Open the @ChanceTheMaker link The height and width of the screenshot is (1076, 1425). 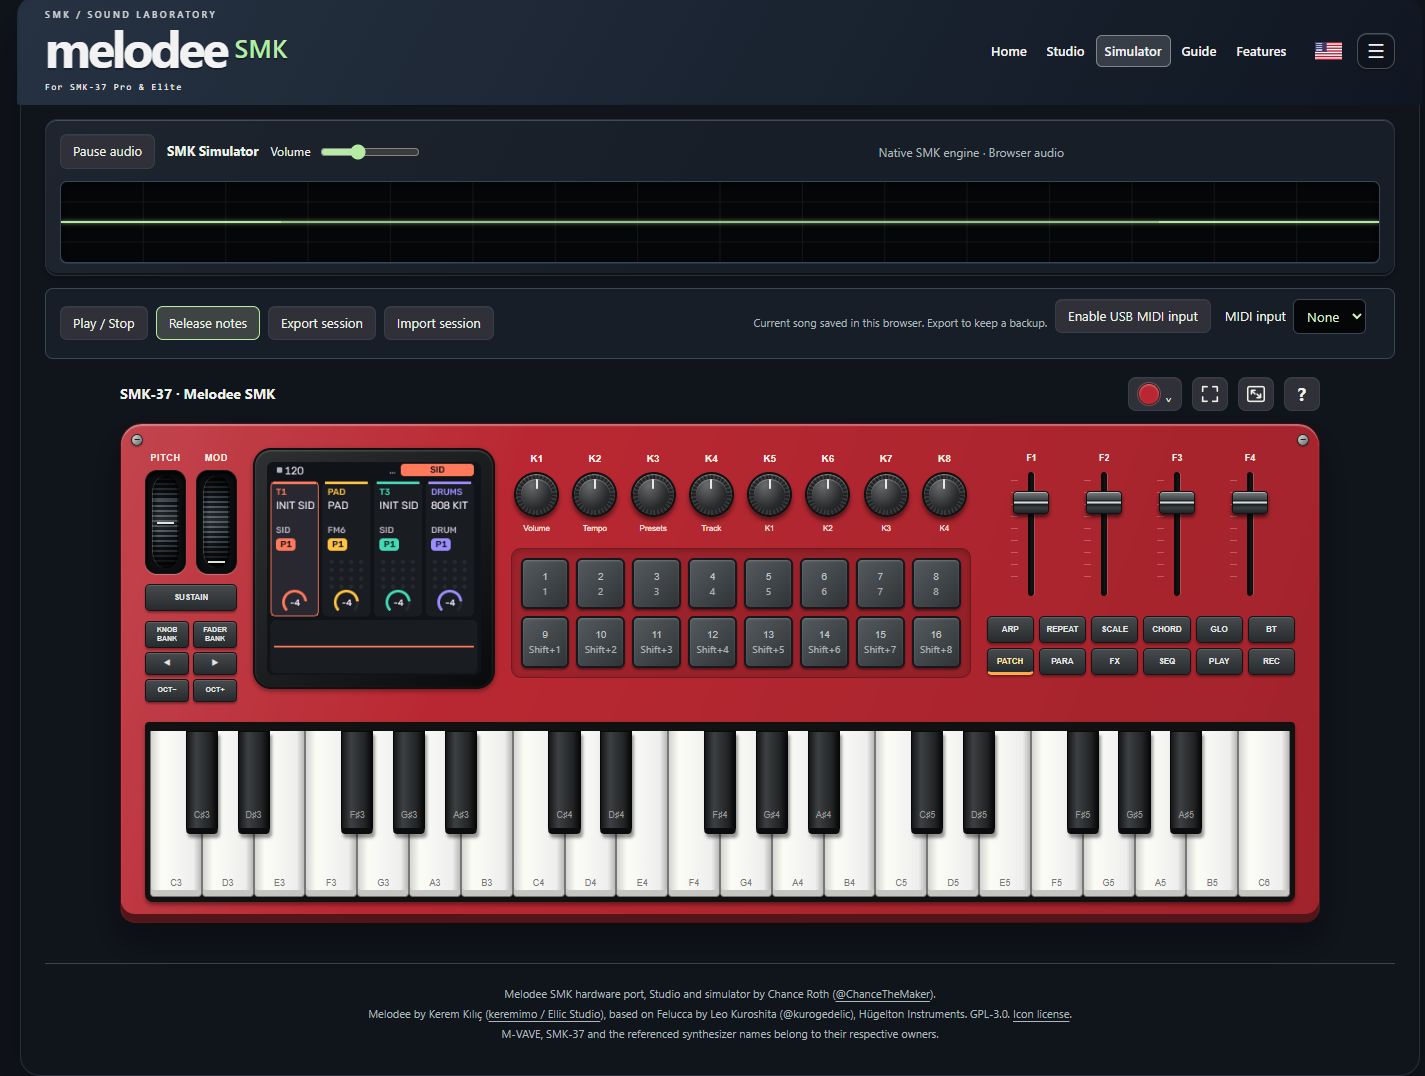tap(883, 994)
